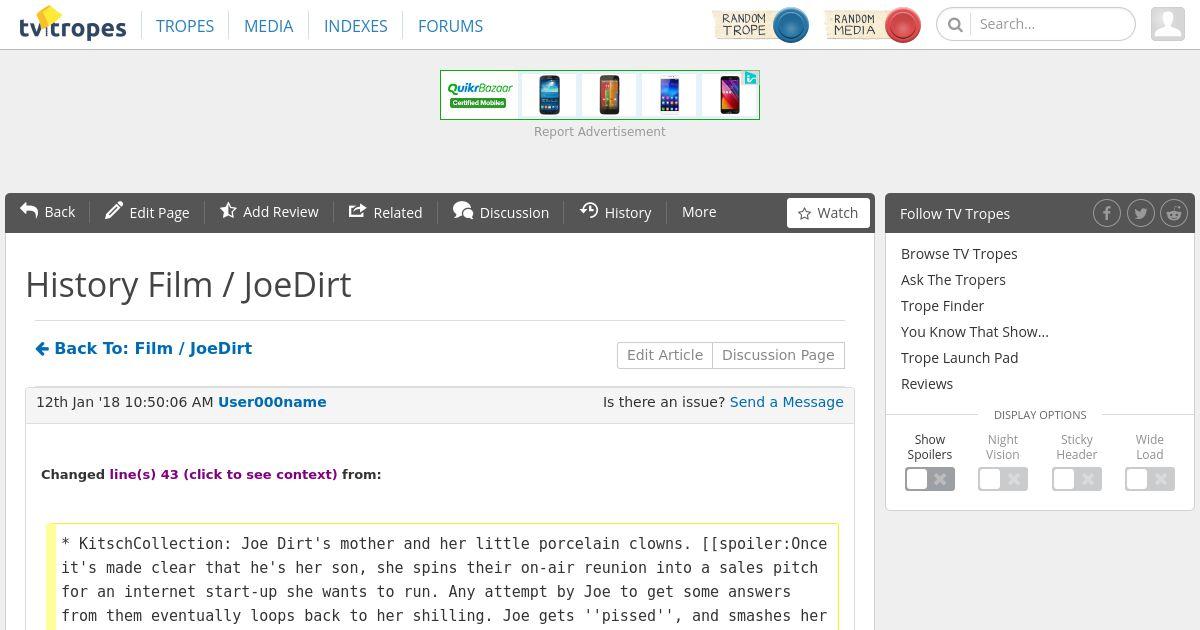Viewport: 1200px width, 630px height.
Task: Open the TV Tropes home logo
Action: [72, 24]
